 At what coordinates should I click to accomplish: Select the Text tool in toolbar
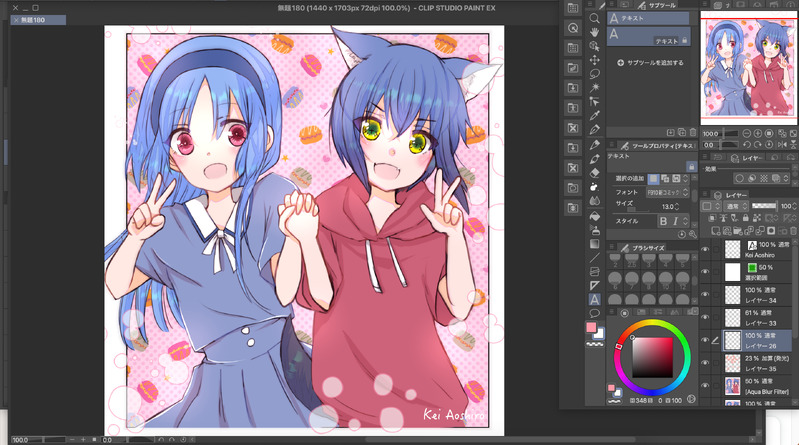coord(594,300)
